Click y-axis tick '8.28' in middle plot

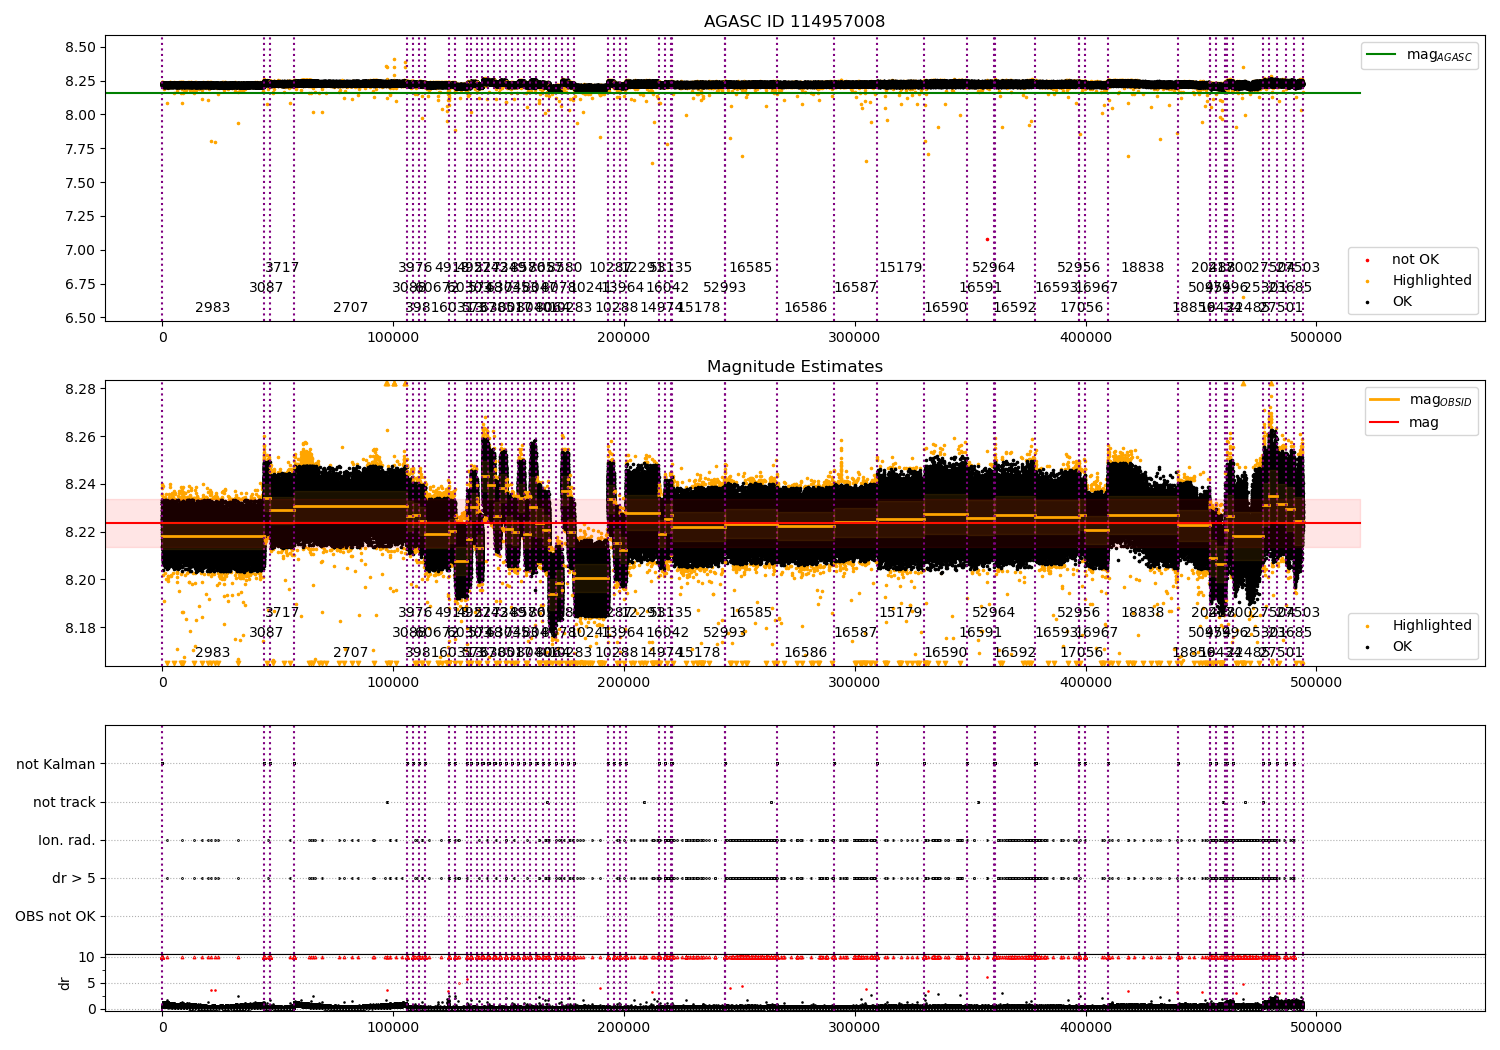80,389
